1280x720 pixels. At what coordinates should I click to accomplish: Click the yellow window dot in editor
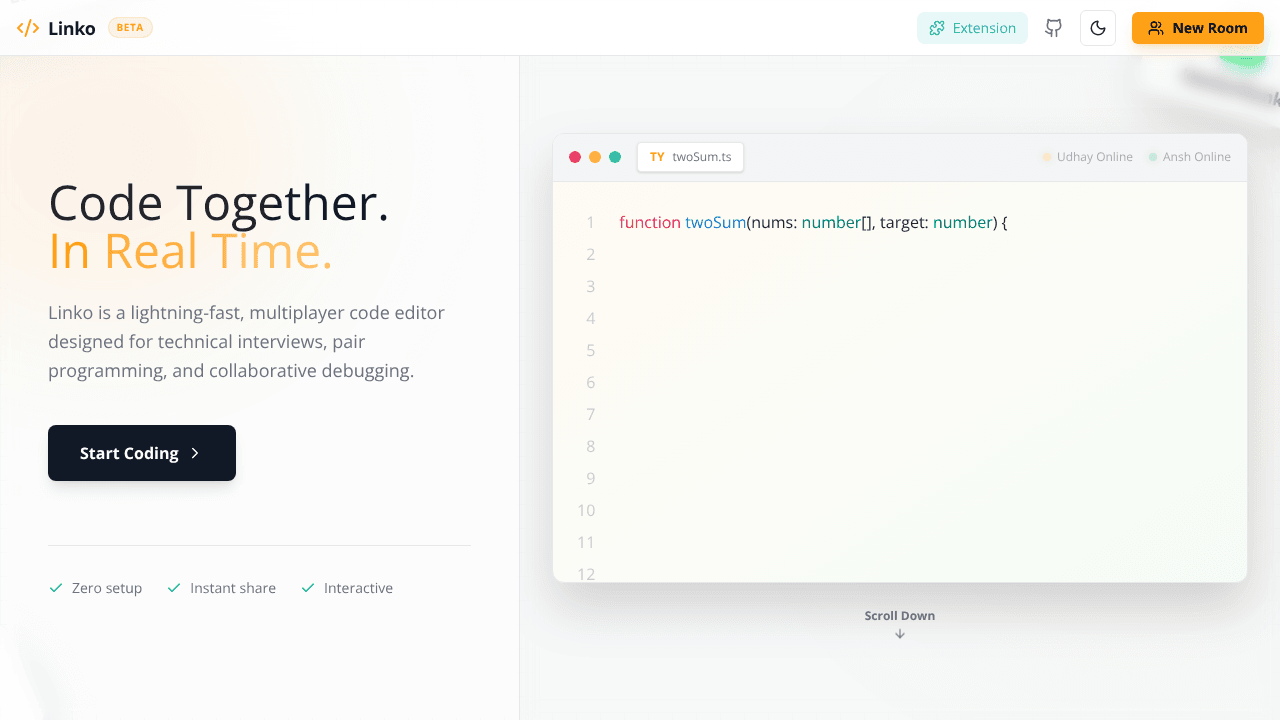coord(595,157)
